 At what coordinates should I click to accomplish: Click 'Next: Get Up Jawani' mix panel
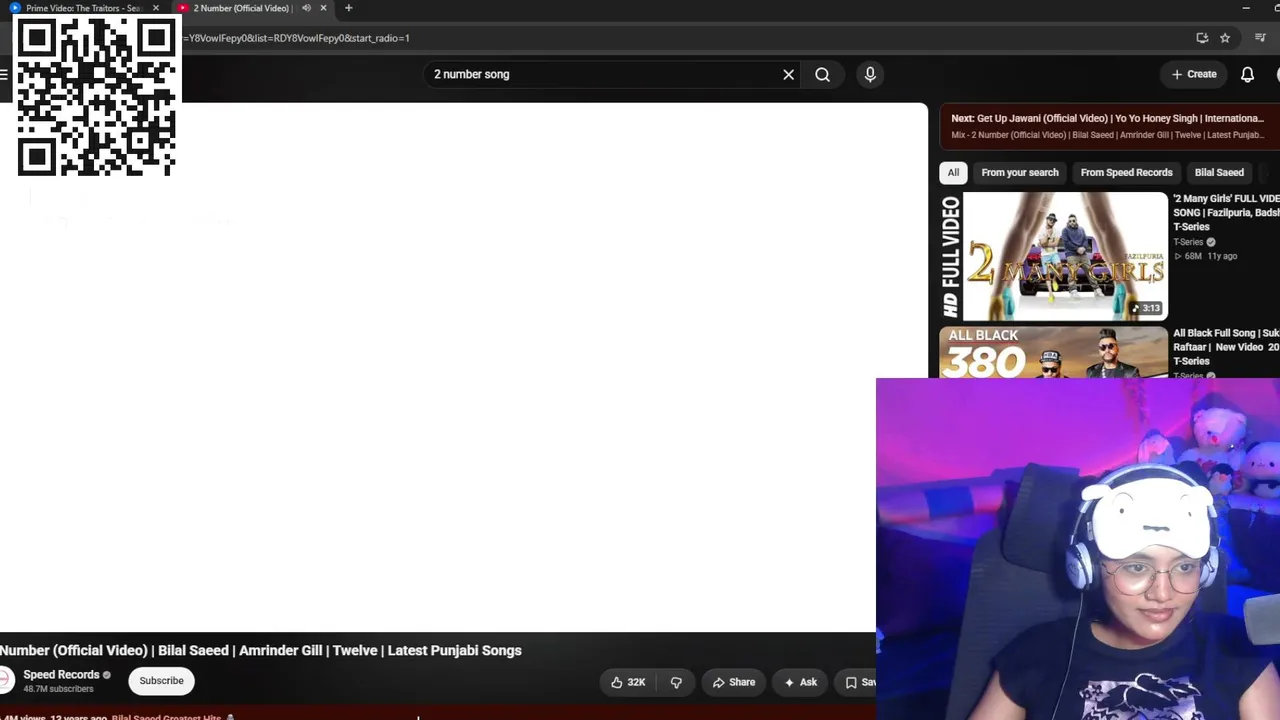pos(1110,126)
